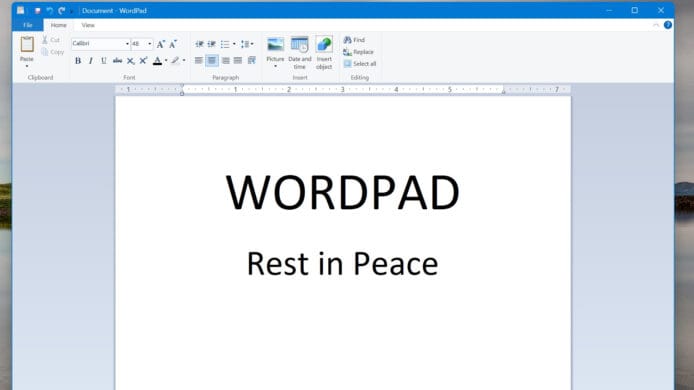Open the line spacing dropdown
This screenshot has height=390, width=694.
[x=247, y=44]
